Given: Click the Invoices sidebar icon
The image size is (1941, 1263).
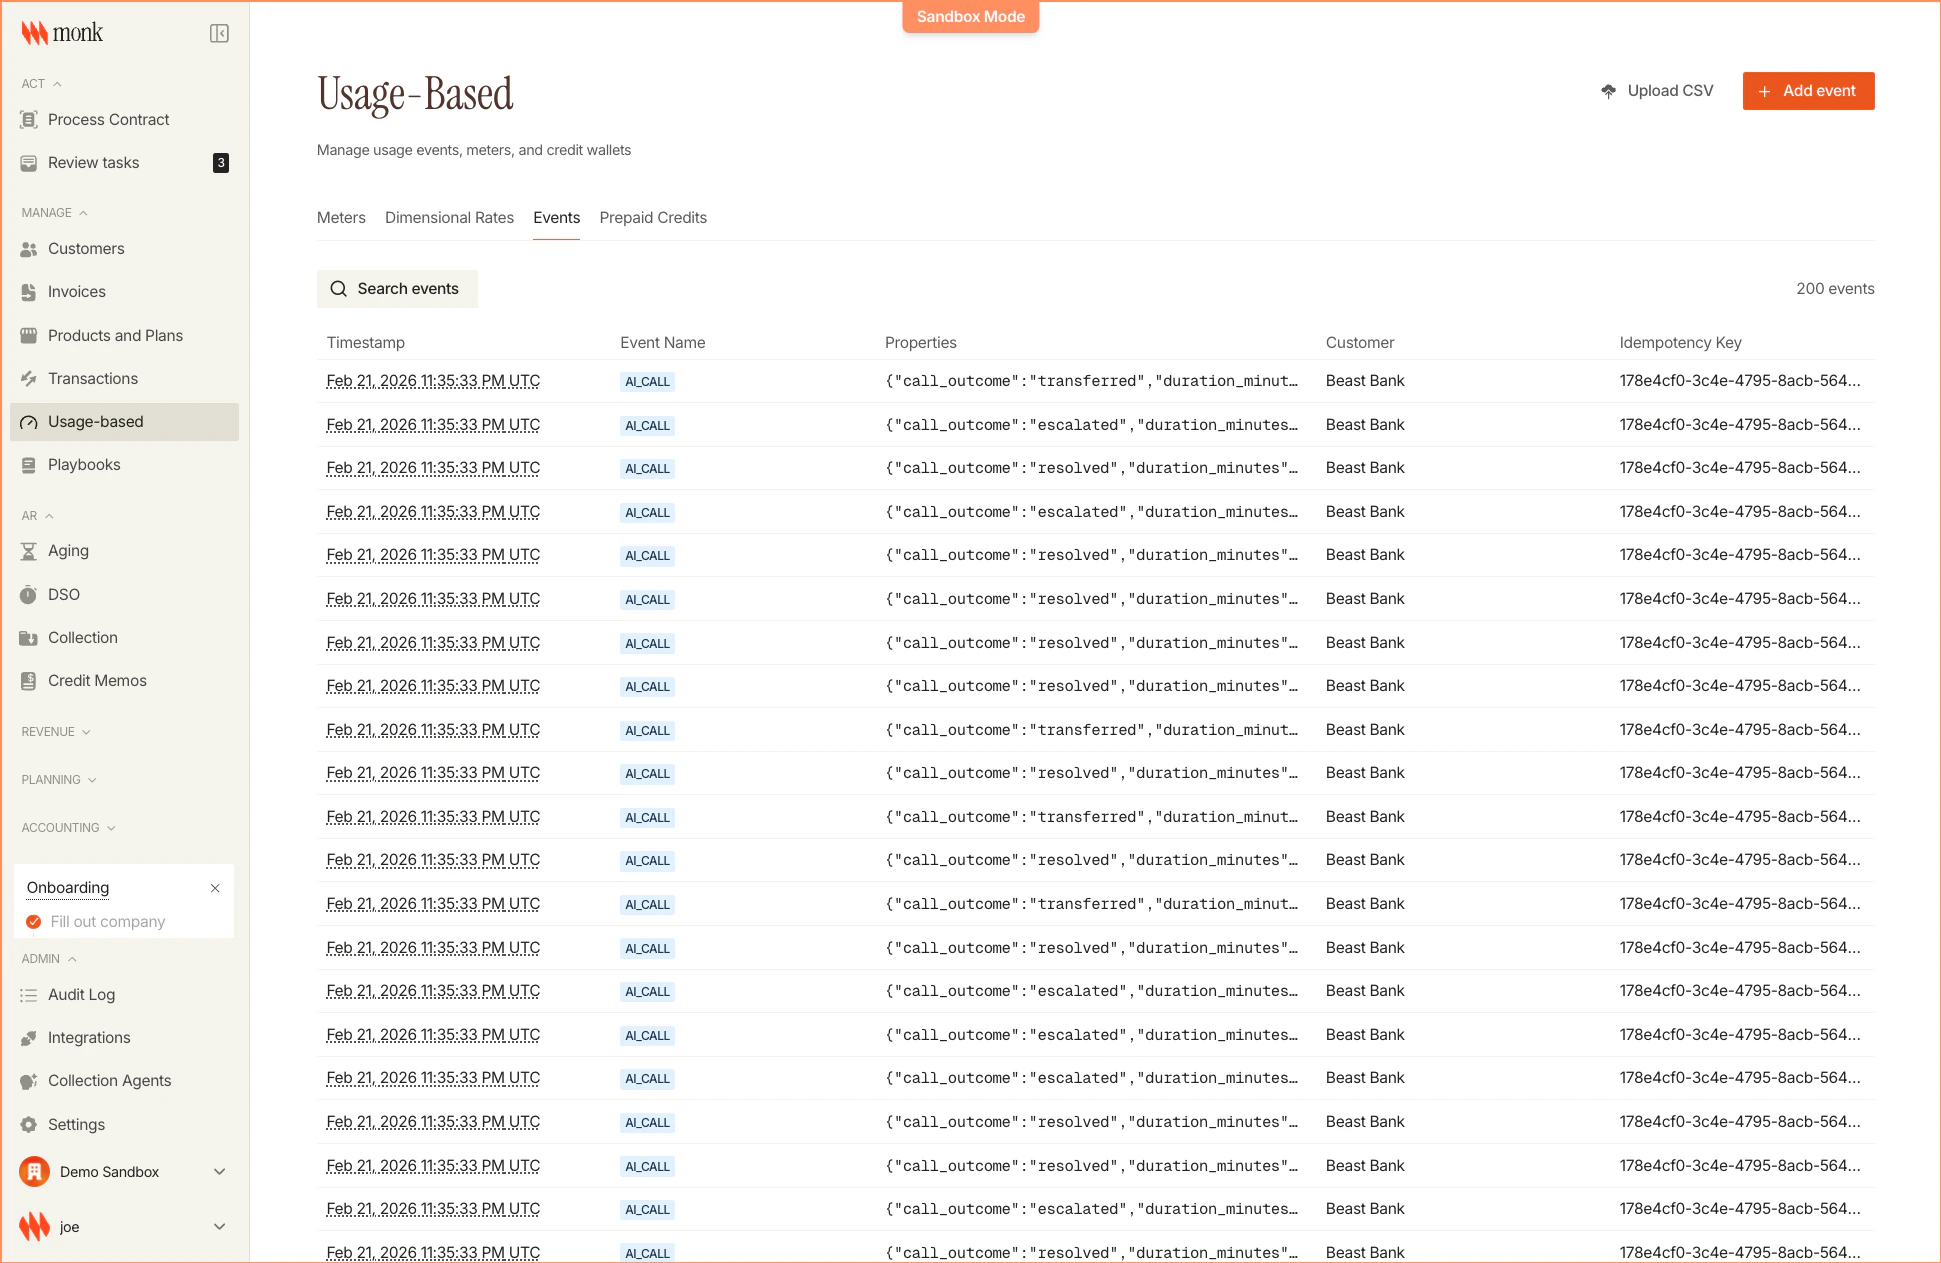Looking at the screenshot, I should coord(29,292).
